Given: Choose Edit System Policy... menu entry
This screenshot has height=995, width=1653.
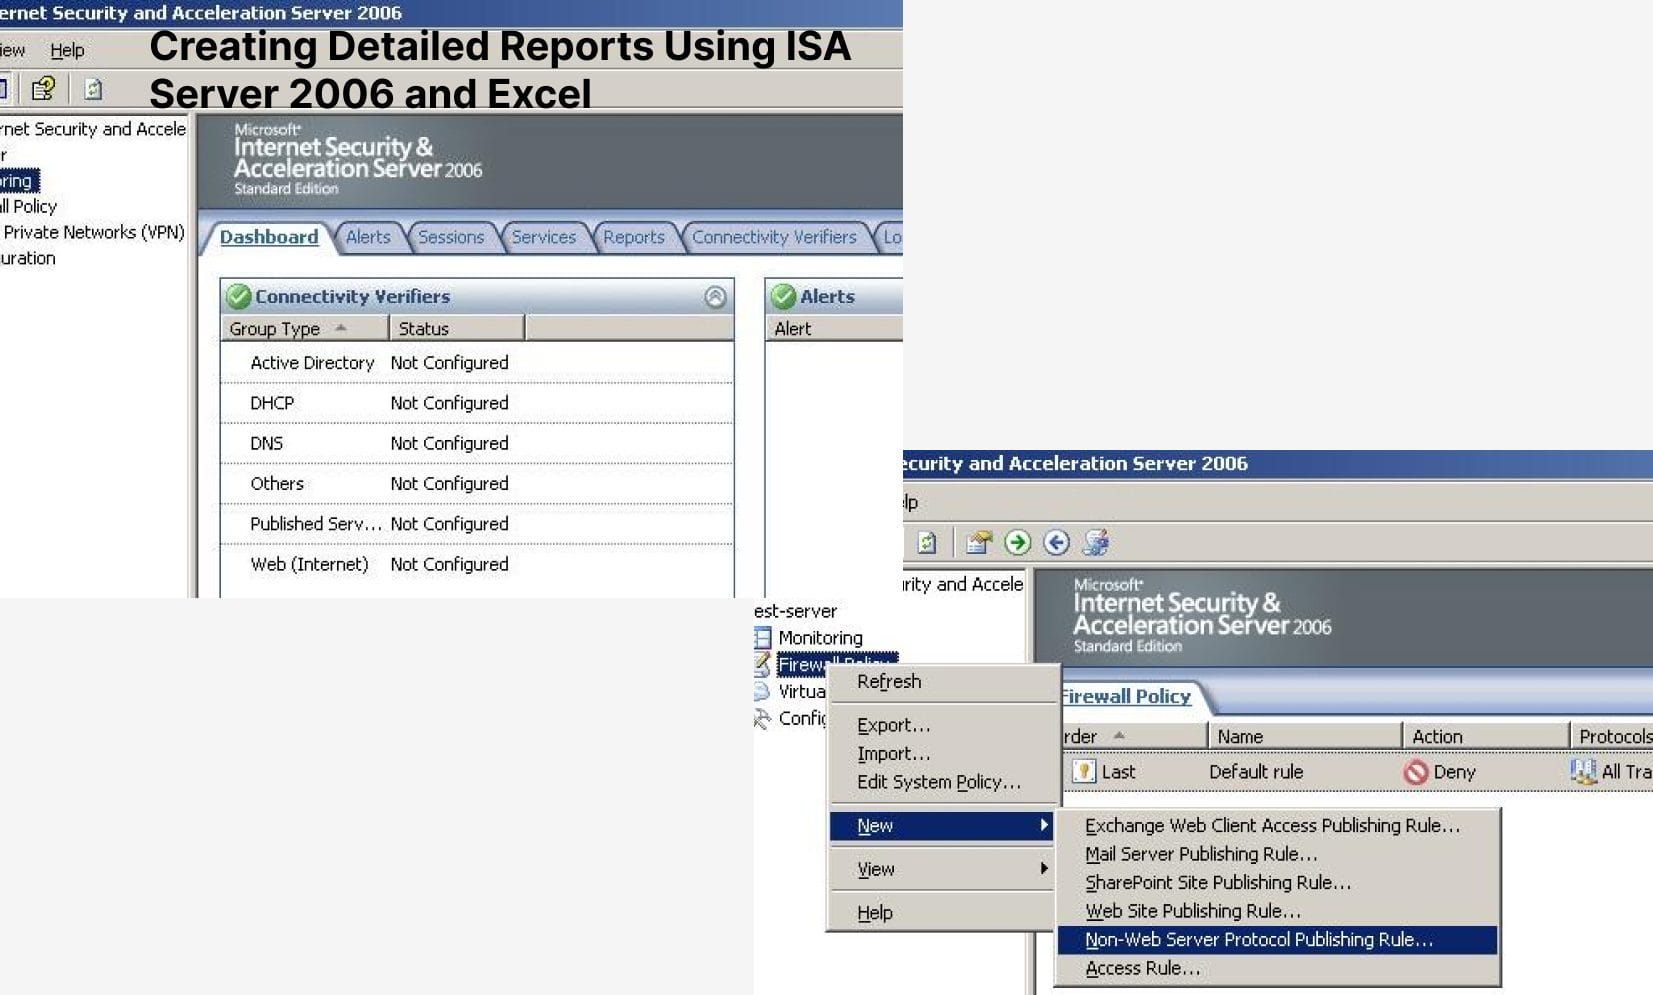Looking at the screenshot, I should point(943,782).
